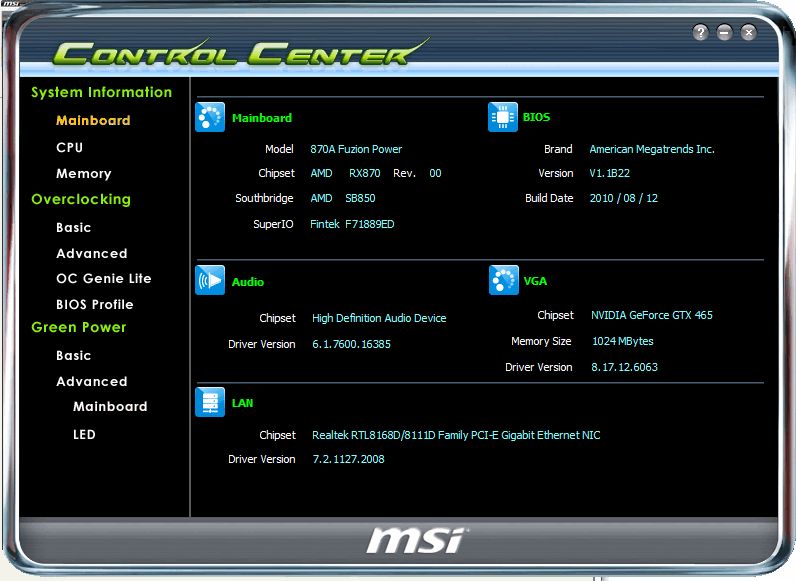Click the green Mainboard section title
Screen dimensions: 796x581
point(262,118)
